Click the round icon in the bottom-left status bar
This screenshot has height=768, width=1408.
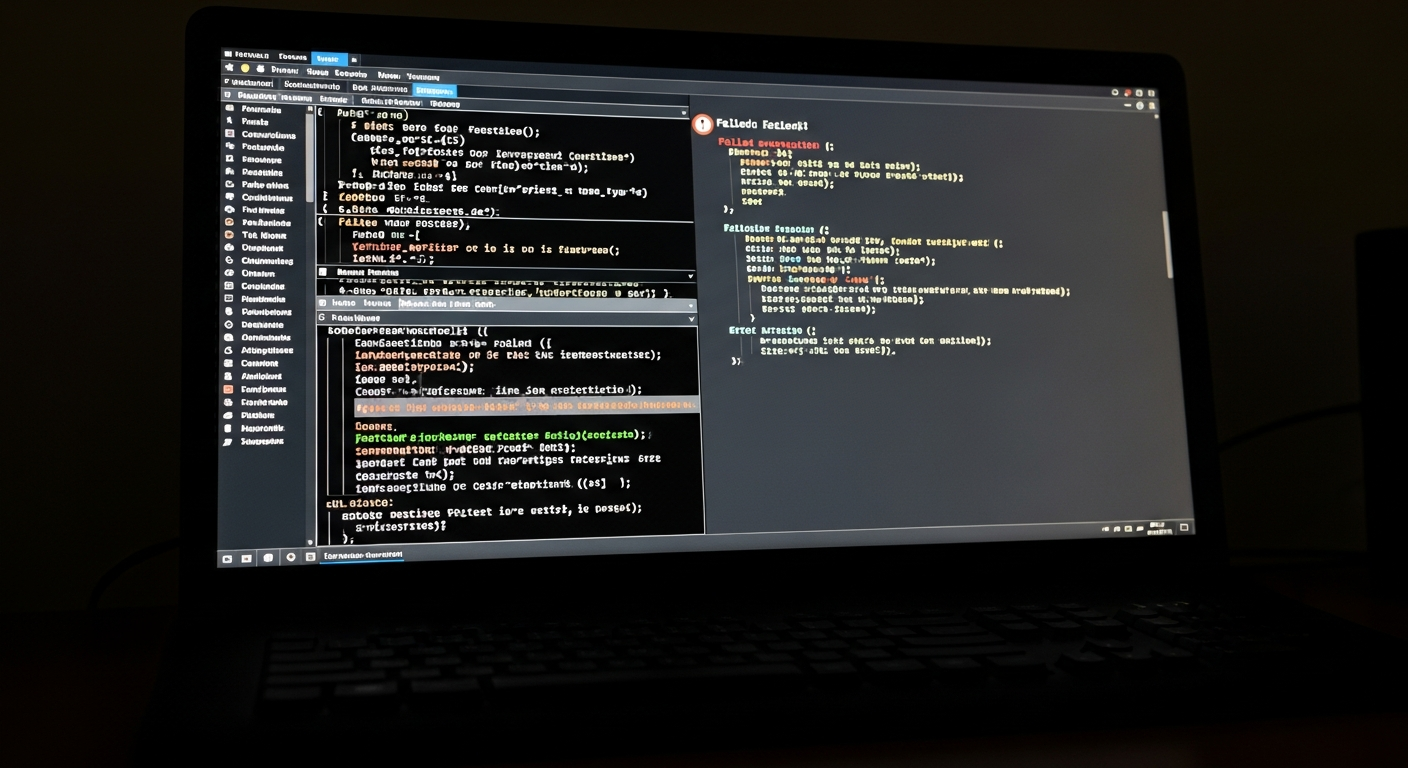(x=291, y=557)
